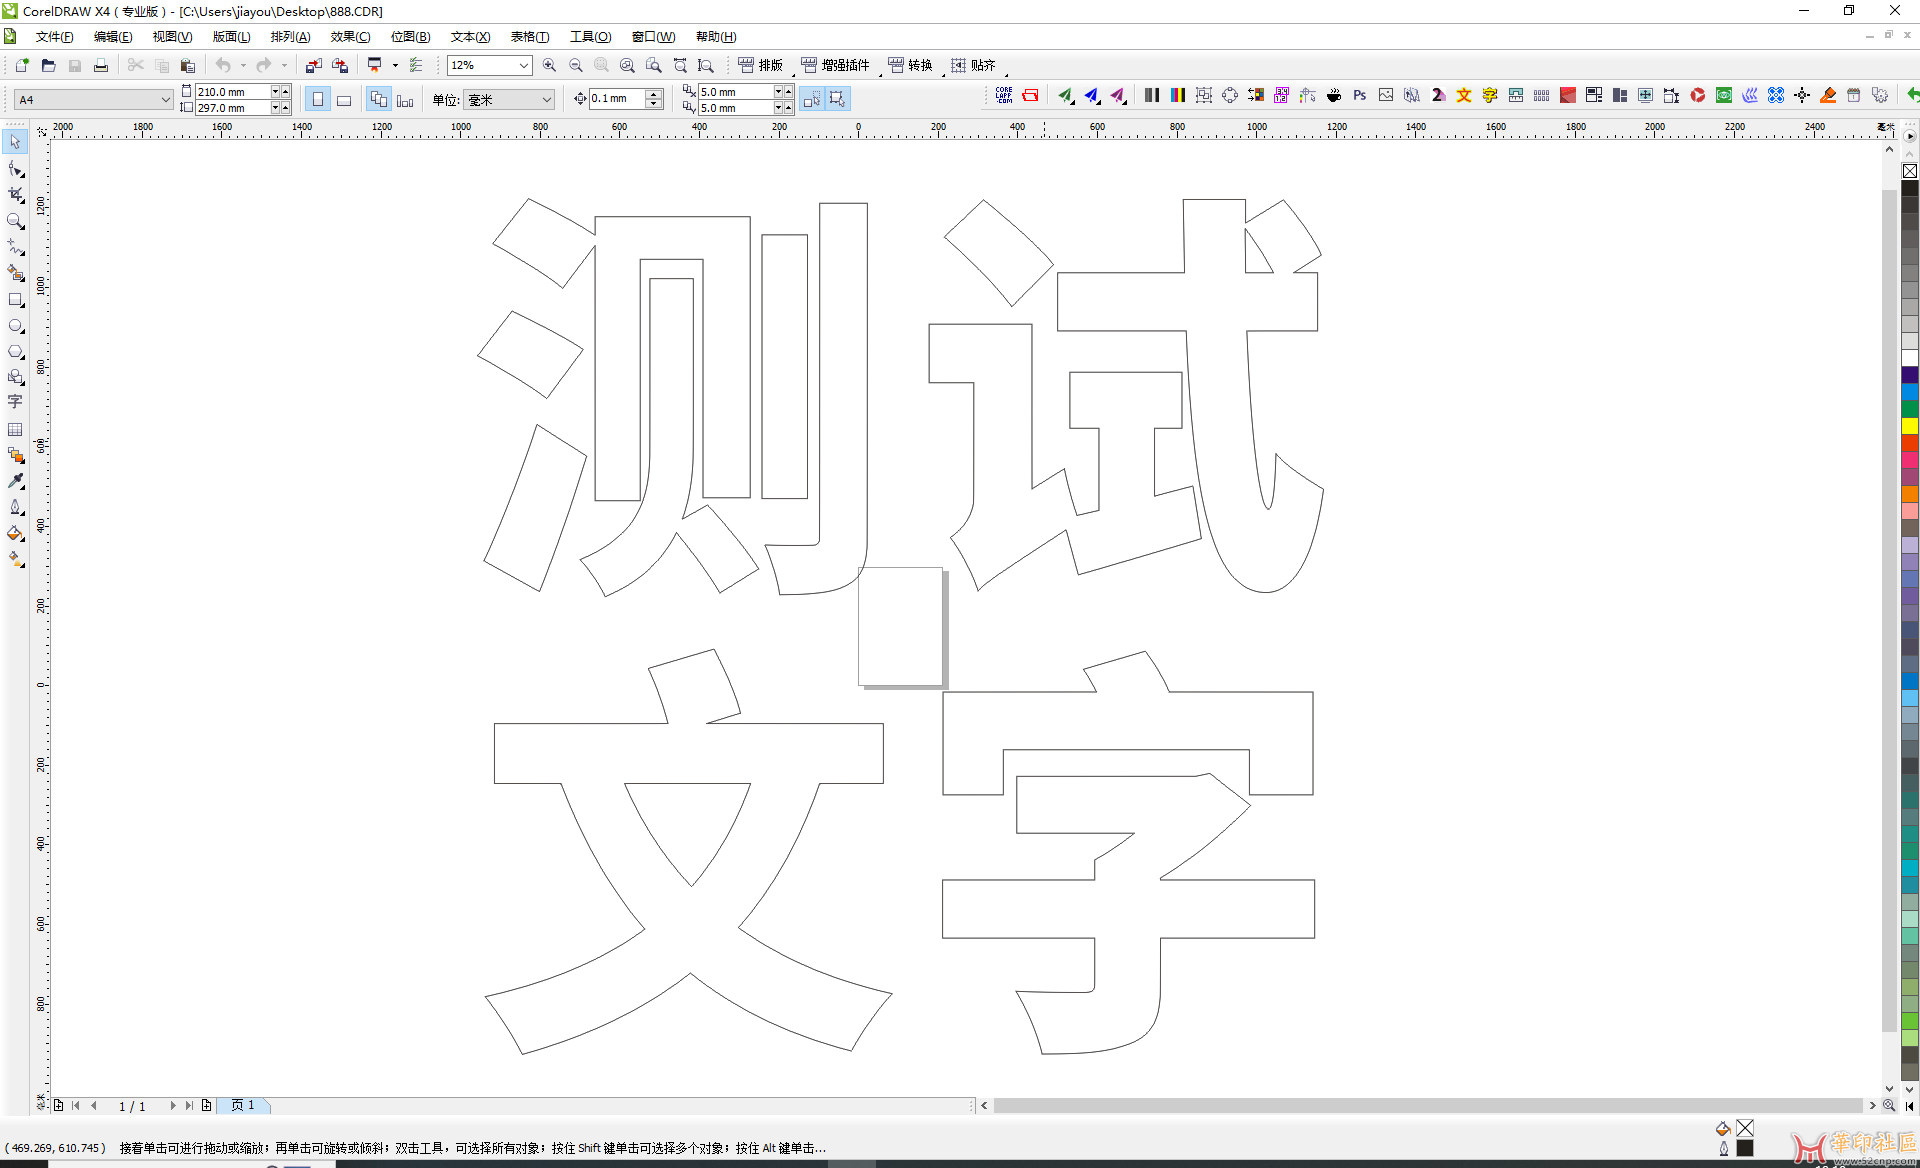Viewport: 1920px width, 1168px height.
Task: Select the Fill bucket tool
Action: tap(15, 533)
